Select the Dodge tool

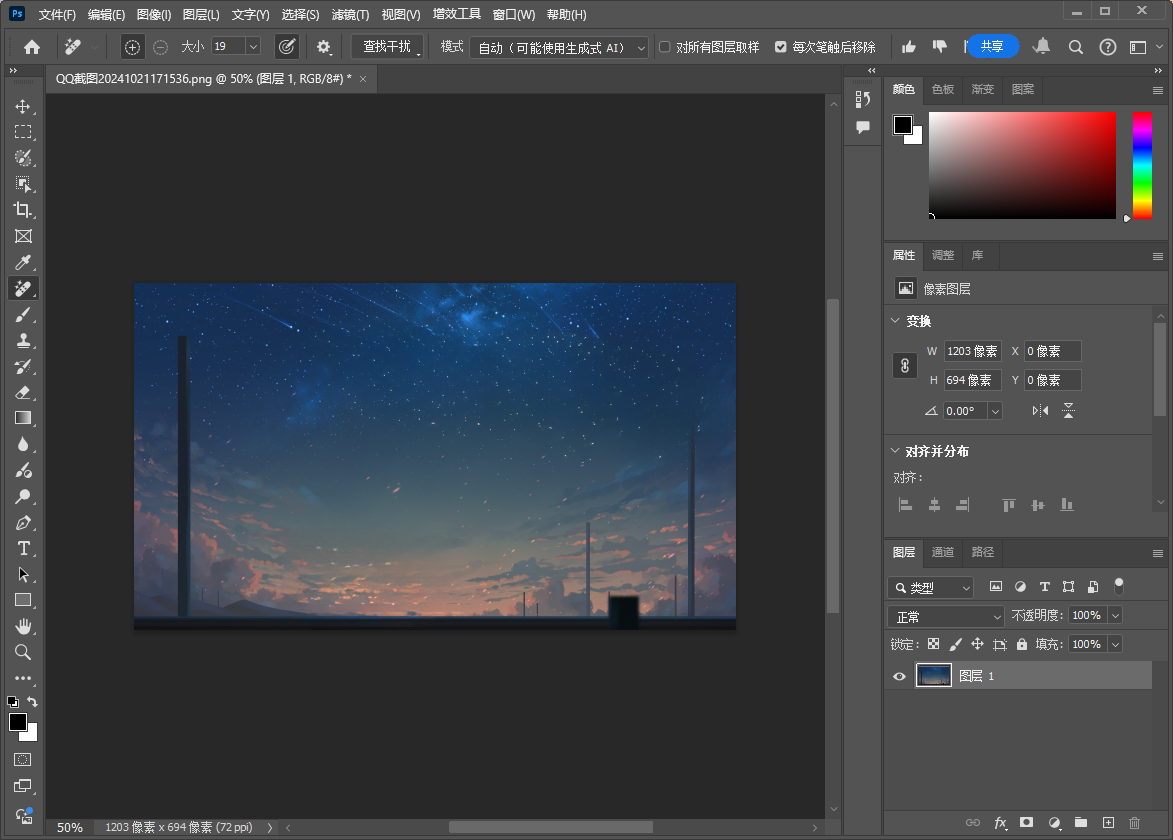pos(23,497)
